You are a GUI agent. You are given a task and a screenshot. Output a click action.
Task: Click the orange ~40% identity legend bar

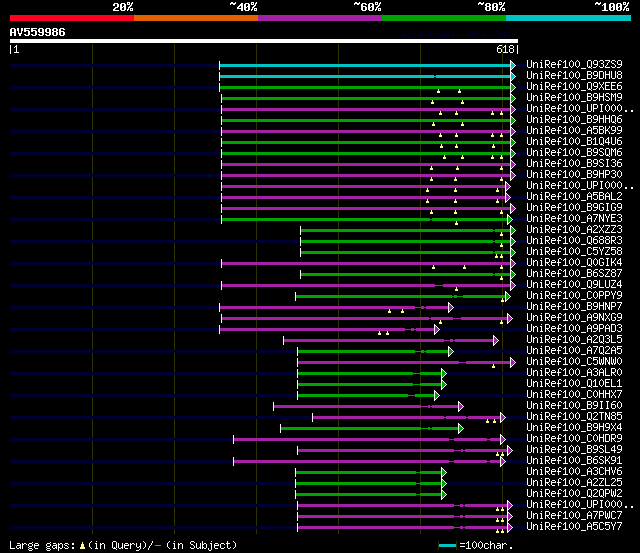click(196, 18)
